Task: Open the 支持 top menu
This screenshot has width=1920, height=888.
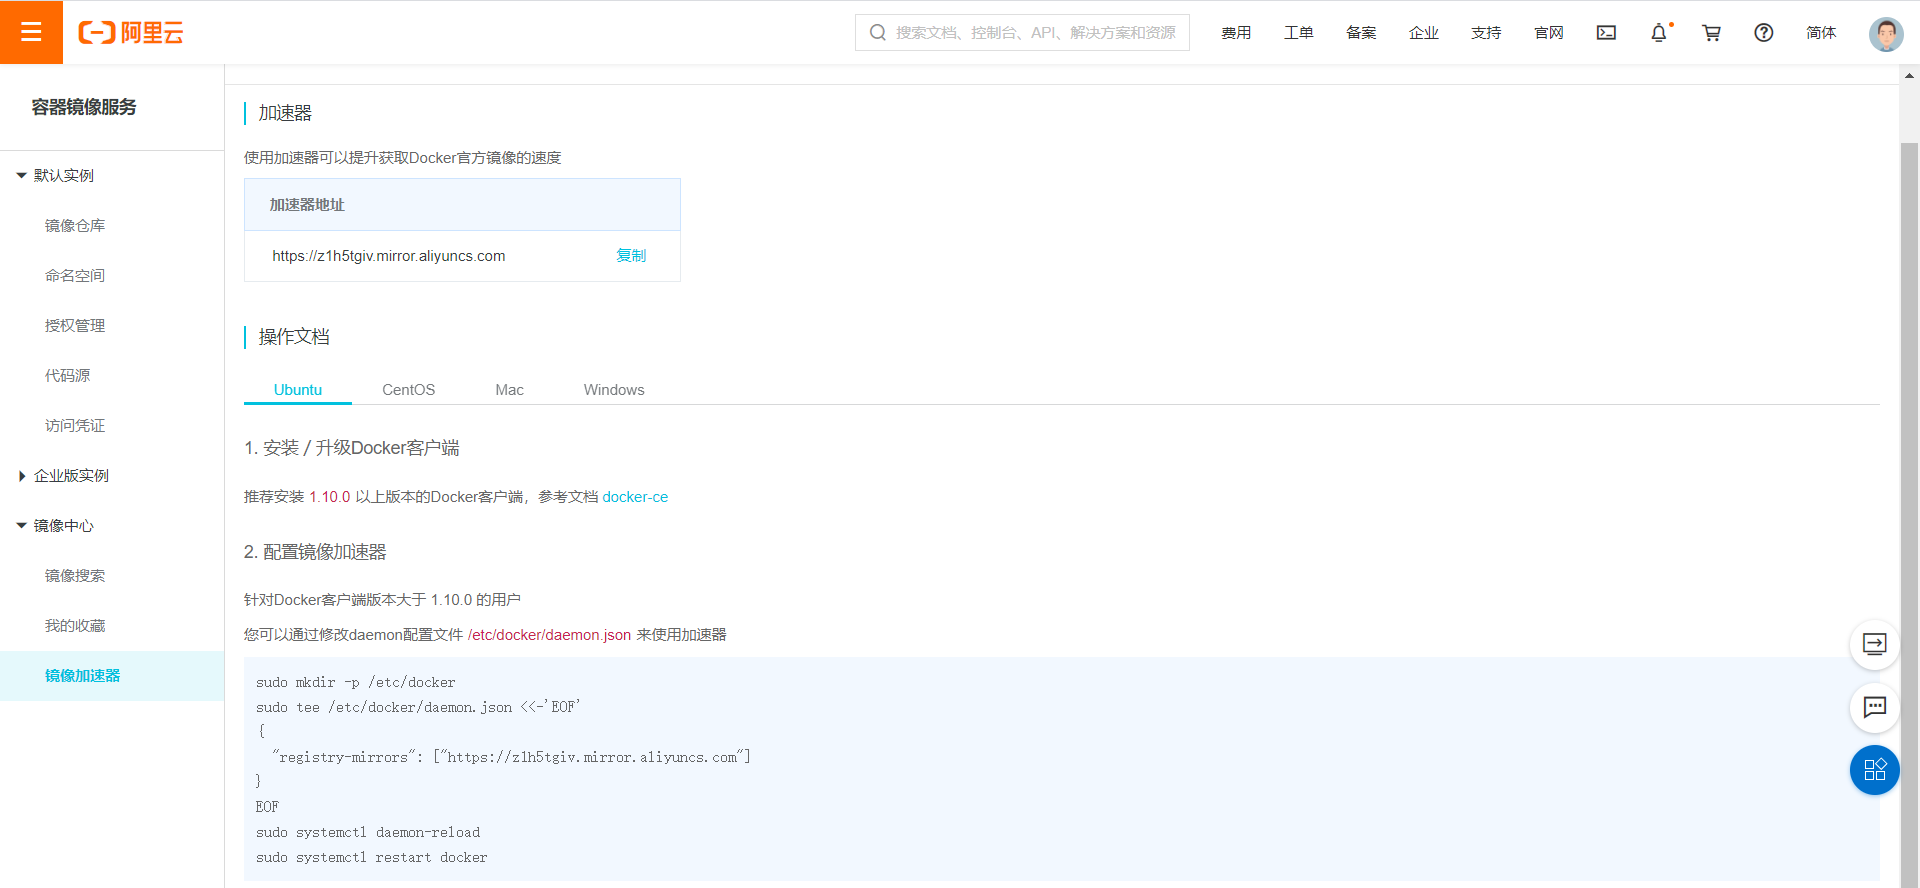Action: tap(1486, 33)
